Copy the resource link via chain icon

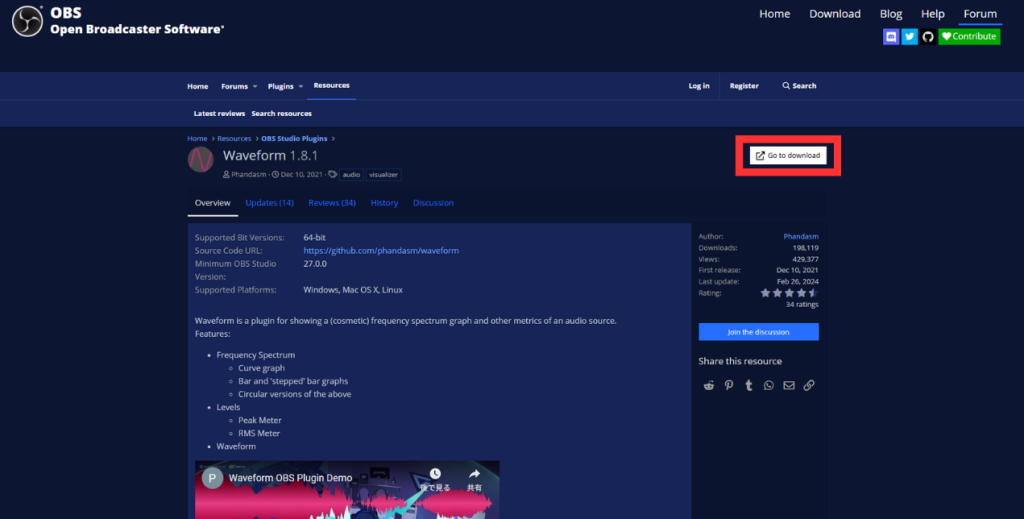coord(809,385)
